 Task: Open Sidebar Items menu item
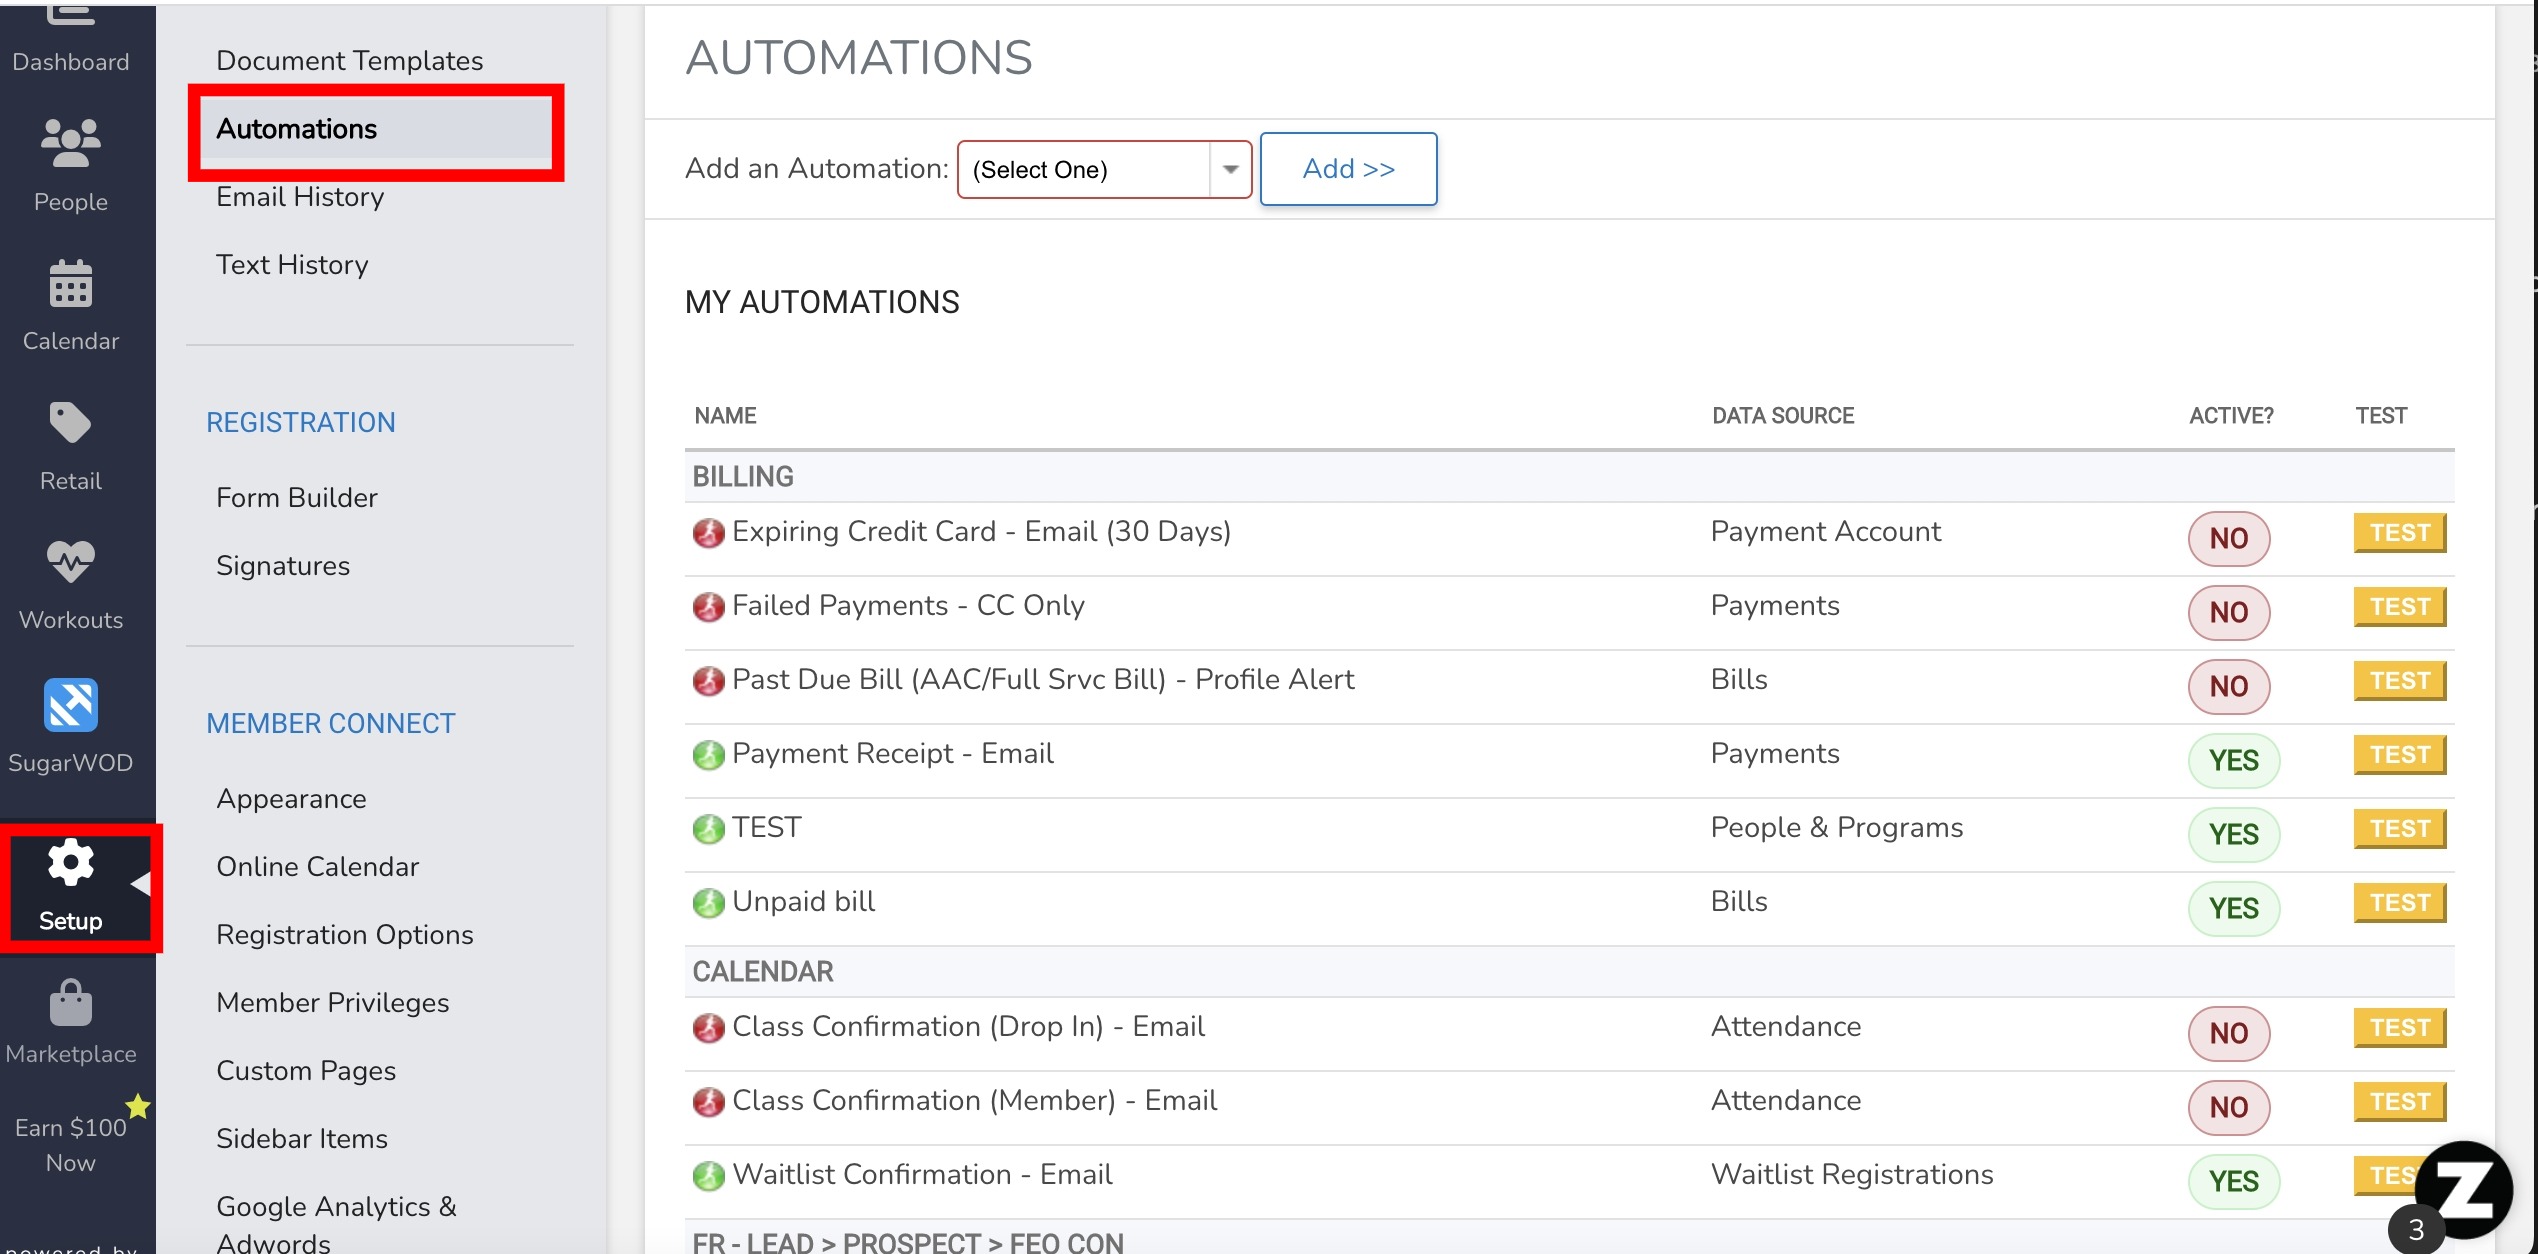(x=302, y=1138)
